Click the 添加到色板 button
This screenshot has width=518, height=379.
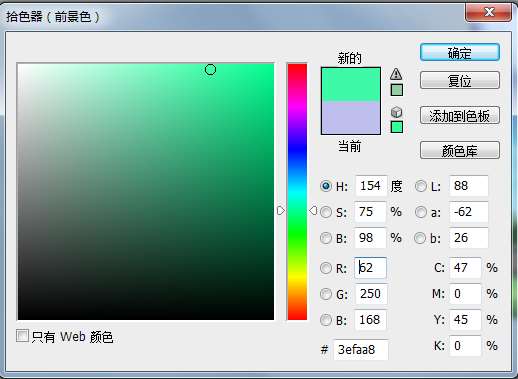point(460,115)
